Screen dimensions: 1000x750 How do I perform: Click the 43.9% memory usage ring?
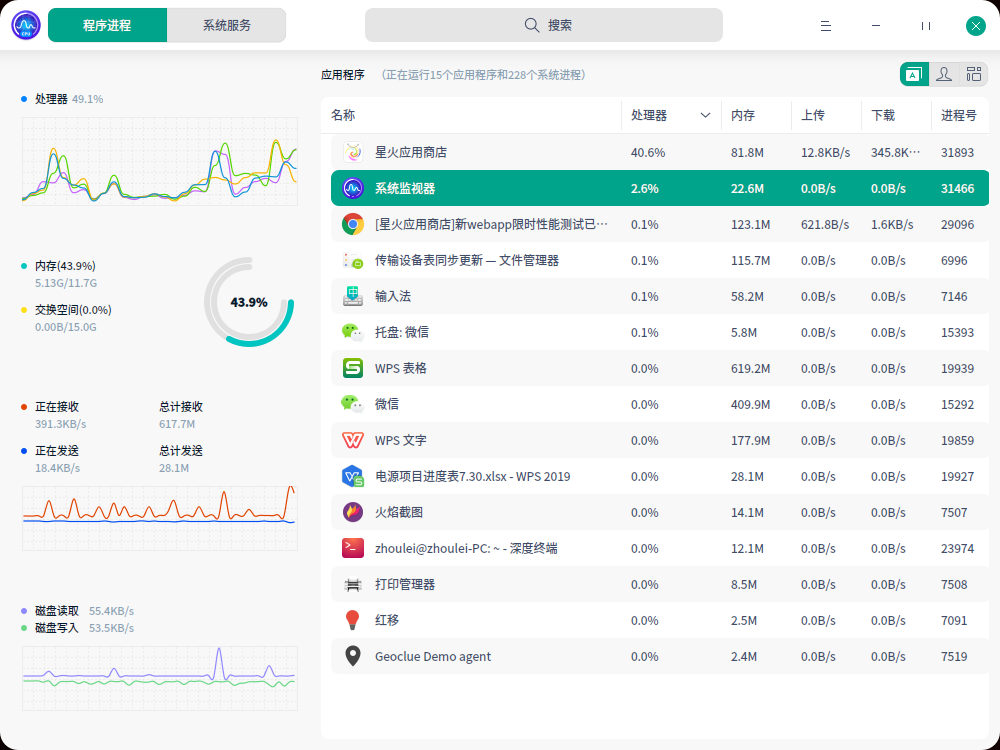tap(249, 302)
